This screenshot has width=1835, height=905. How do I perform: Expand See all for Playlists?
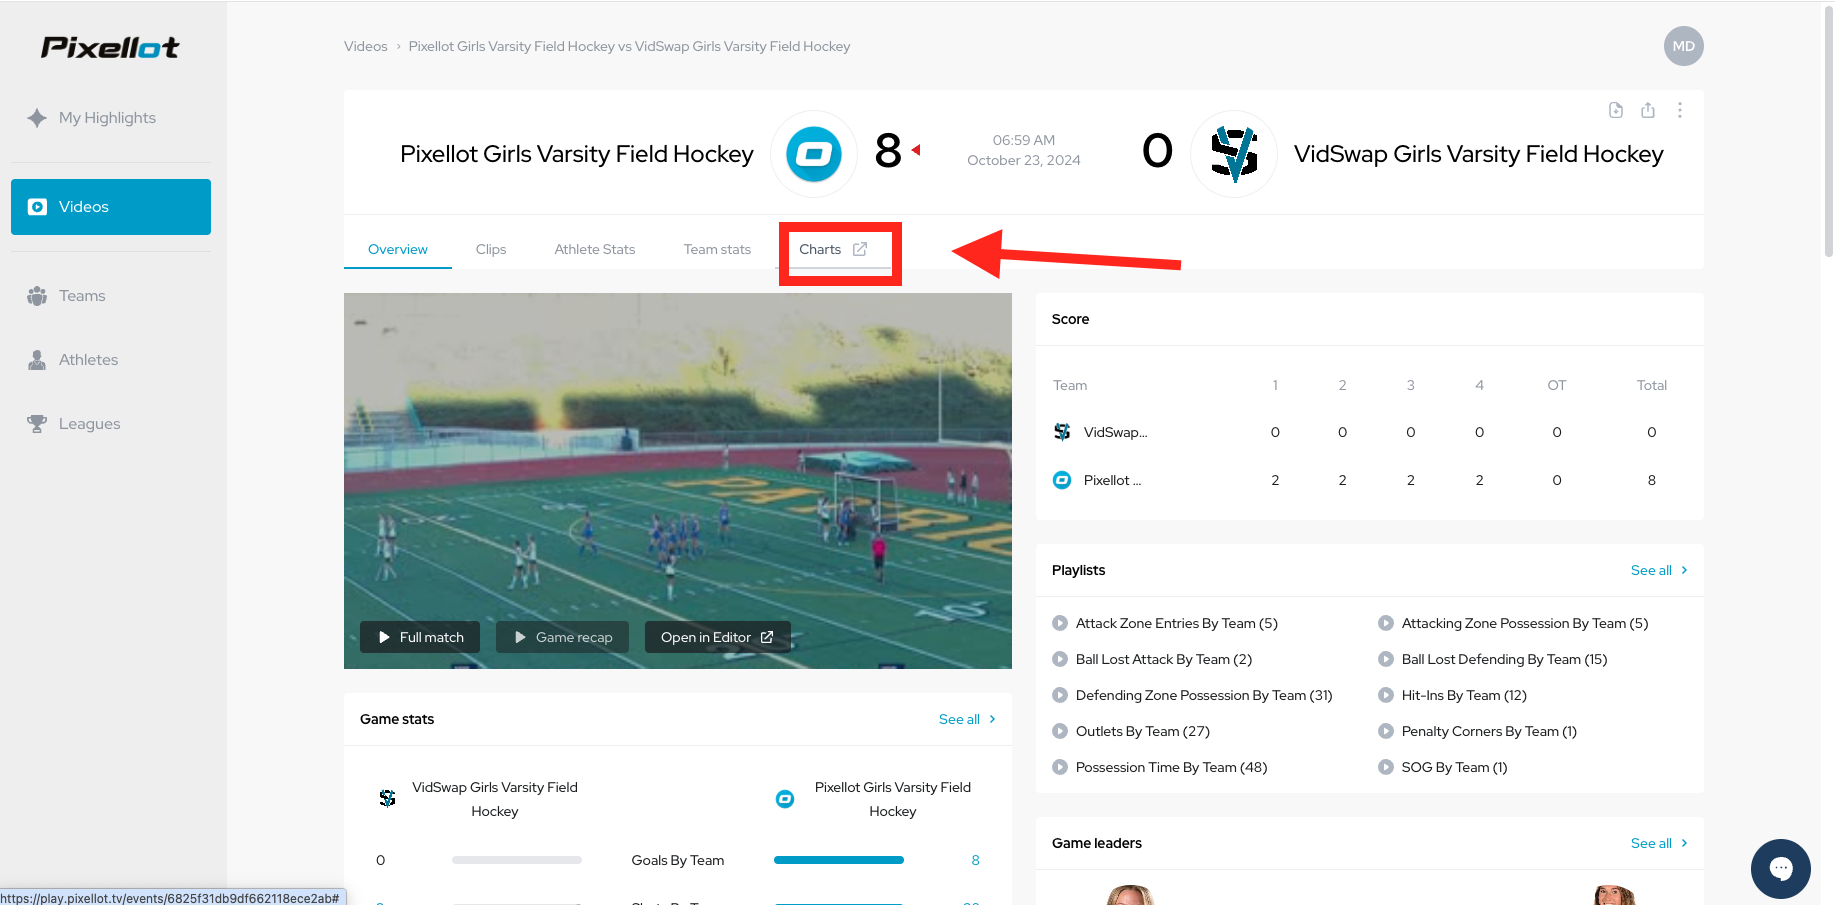click(x=1659, y=570)
